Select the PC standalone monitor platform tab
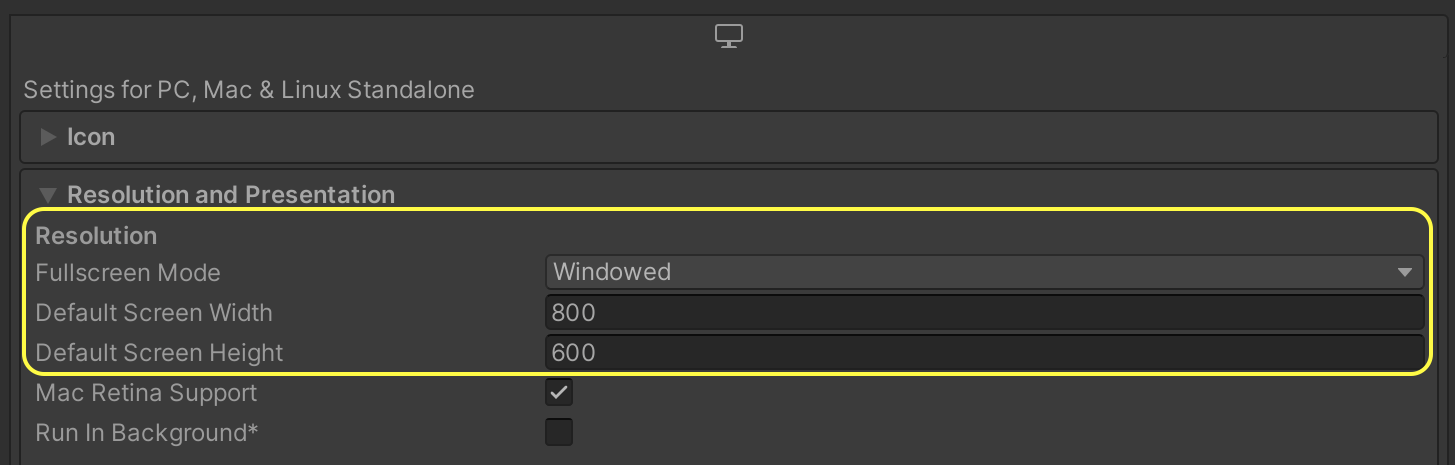This screenshot has height=465, width=1455. [x=729, y=37]
